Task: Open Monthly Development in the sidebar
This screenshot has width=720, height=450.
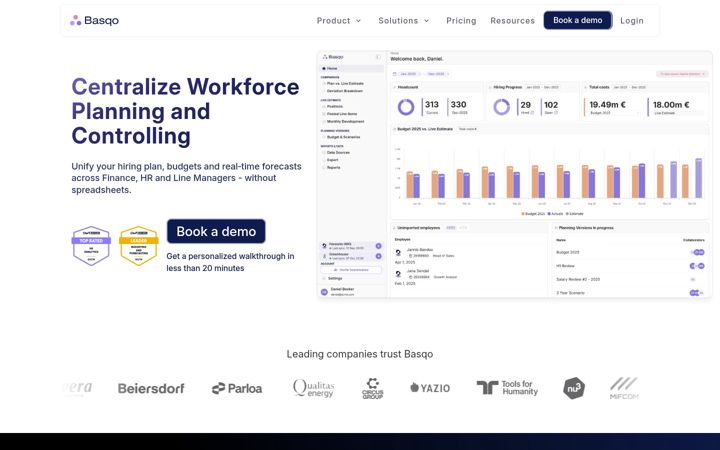Action: click(x=345, y=122)
